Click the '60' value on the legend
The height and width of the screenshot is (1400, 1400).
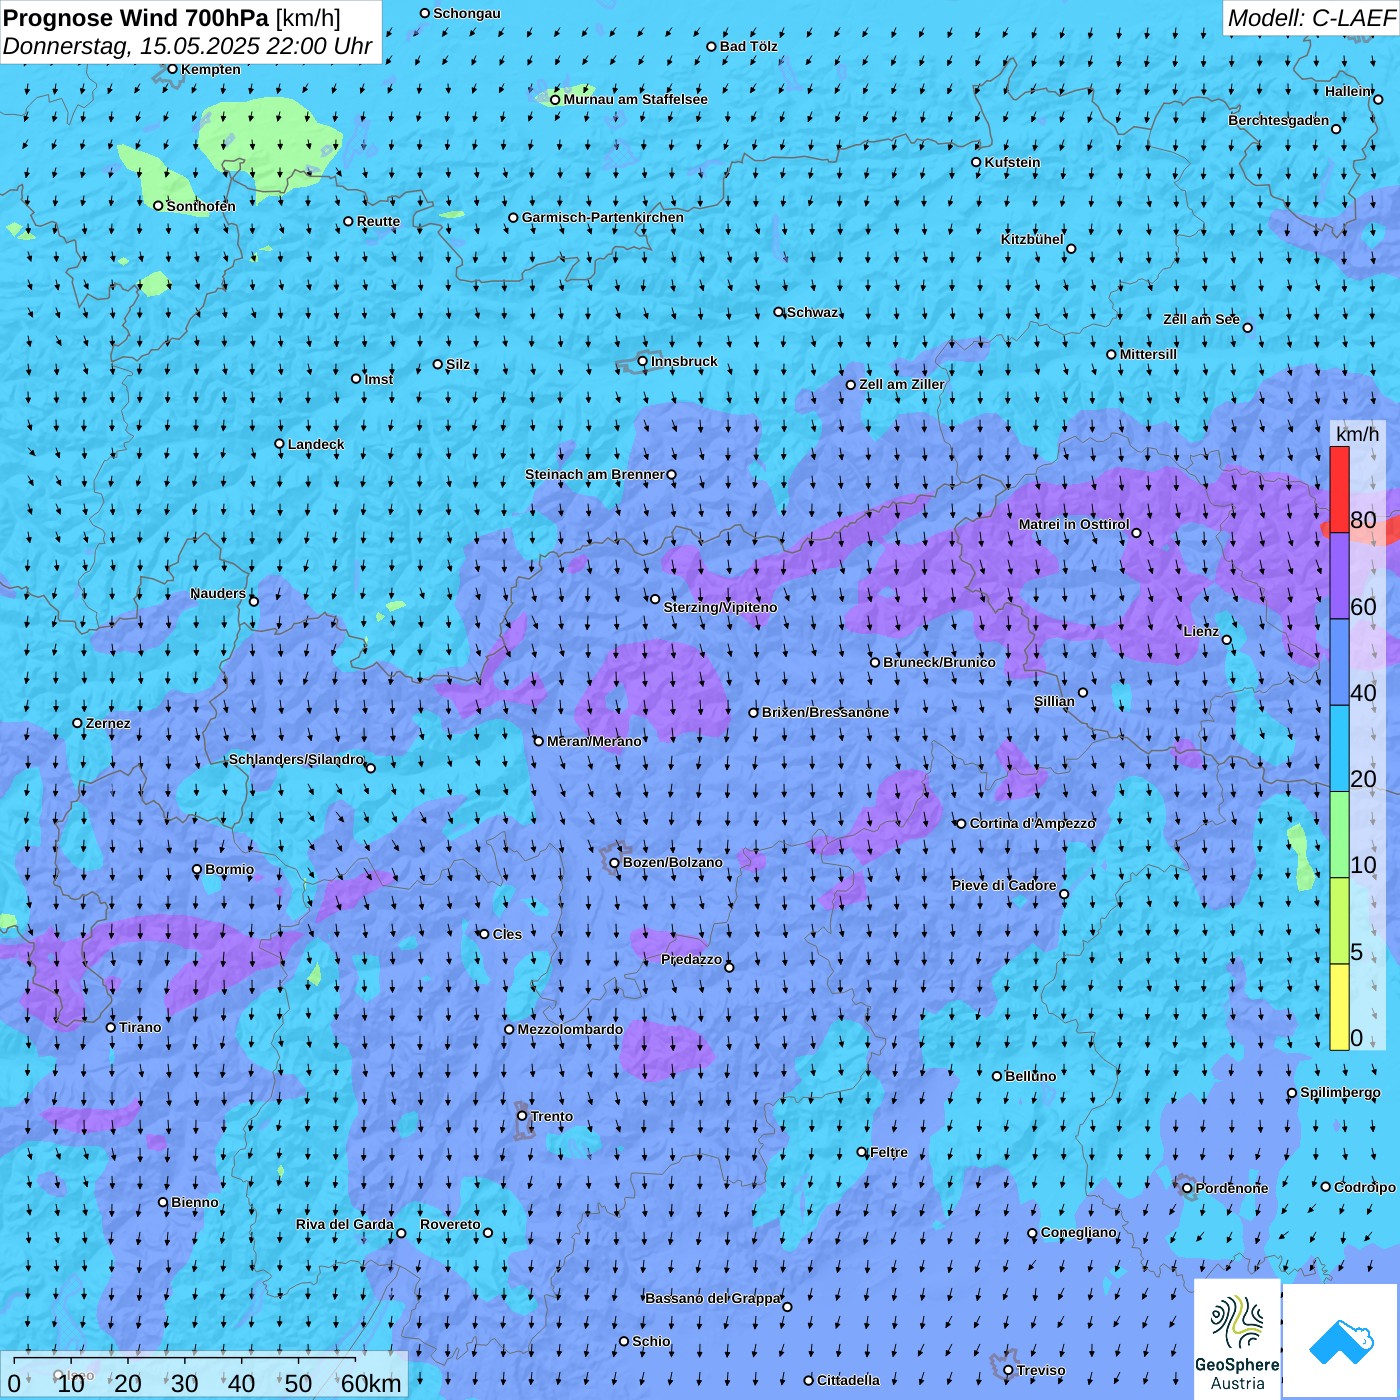click(1363, 607)
